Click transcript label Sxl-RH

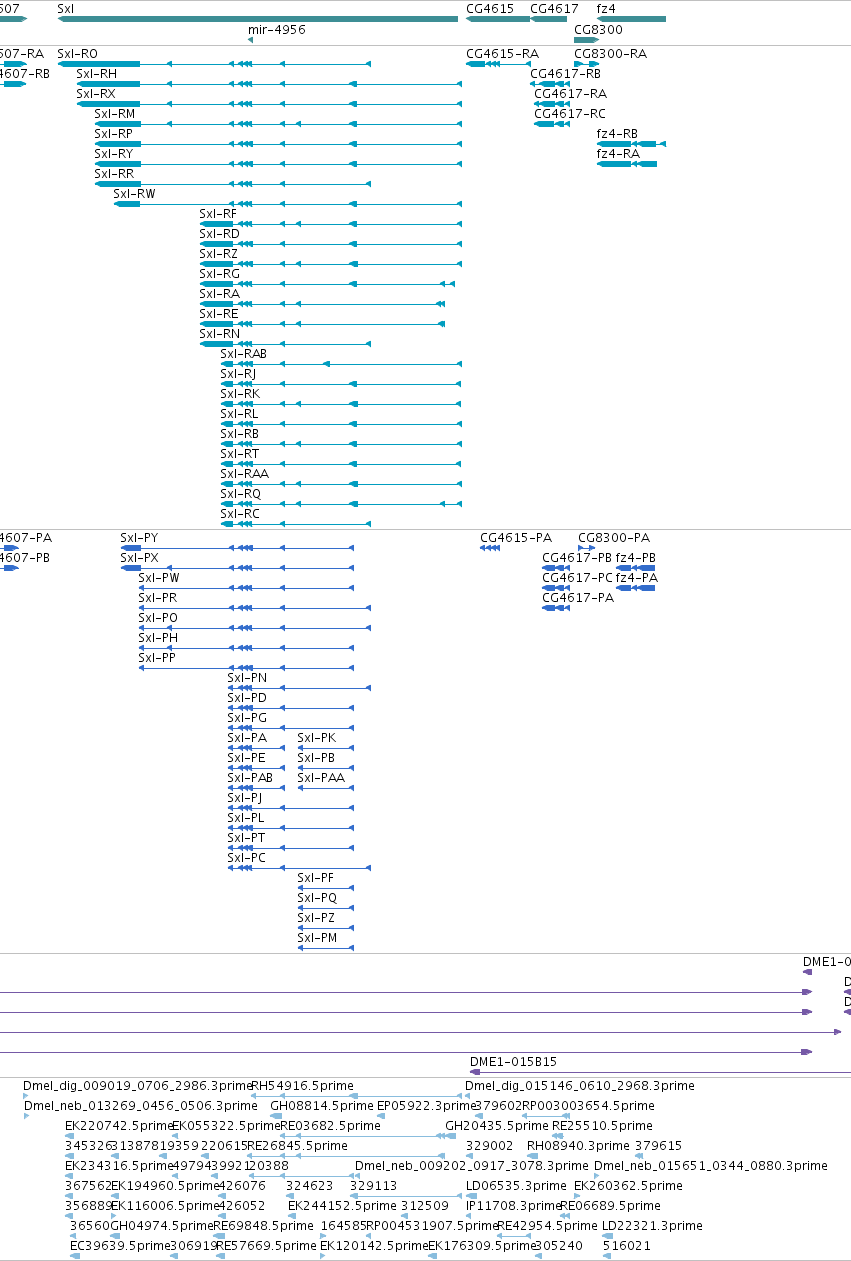tap(96, 74)
